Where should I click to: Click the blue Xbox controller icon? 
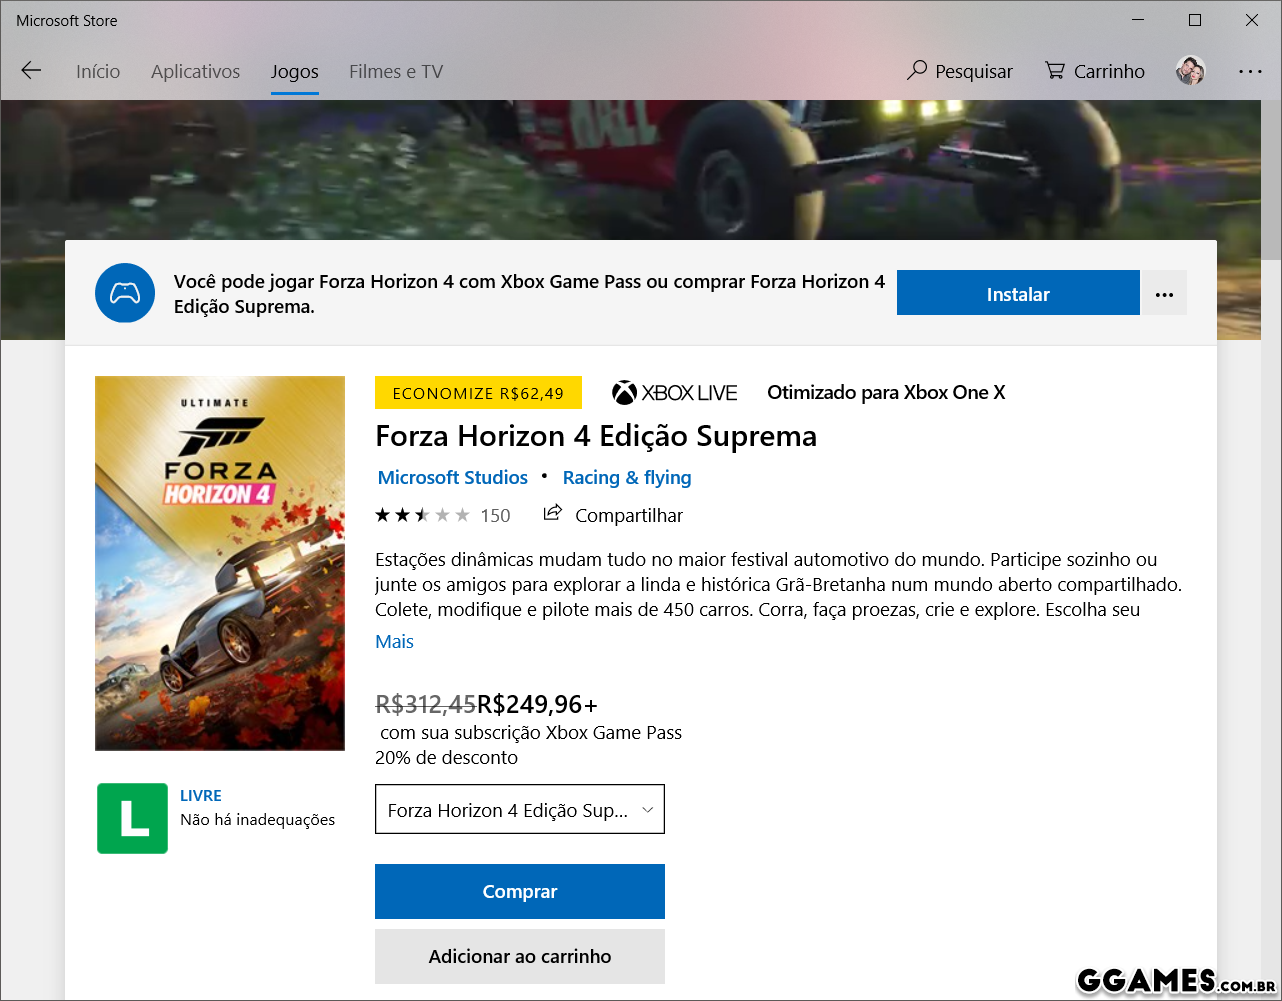pos(125,294)
